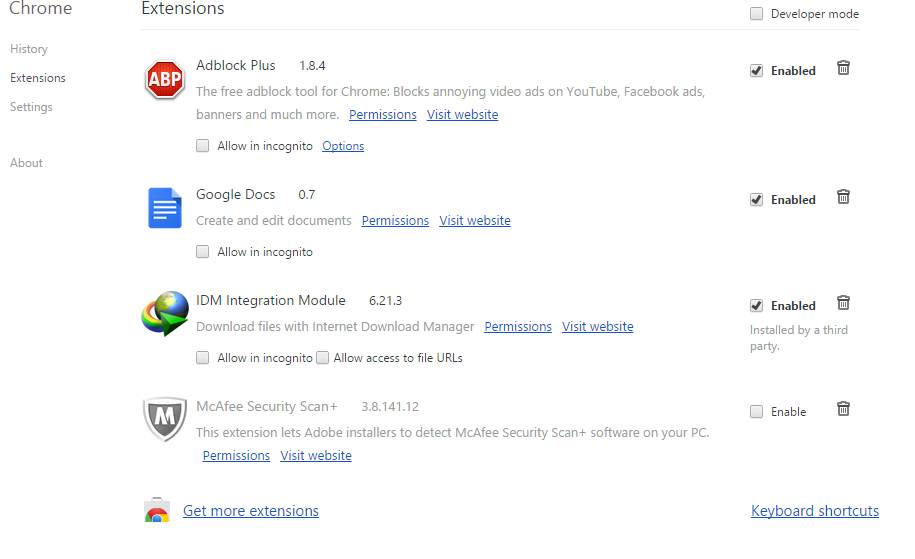Disable the Google Docs Enabled checkbox
This screenshot has height=559, width=915.
tap(756, 200)
